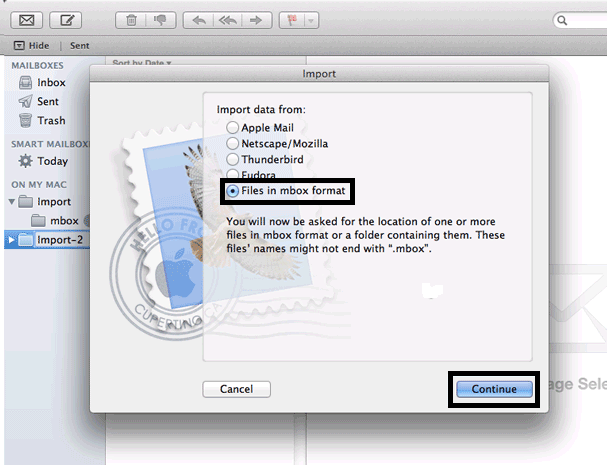Click the search field in toolbar
Image resolution: width=609 pixels, height=465 pixels.
(581, 20)
